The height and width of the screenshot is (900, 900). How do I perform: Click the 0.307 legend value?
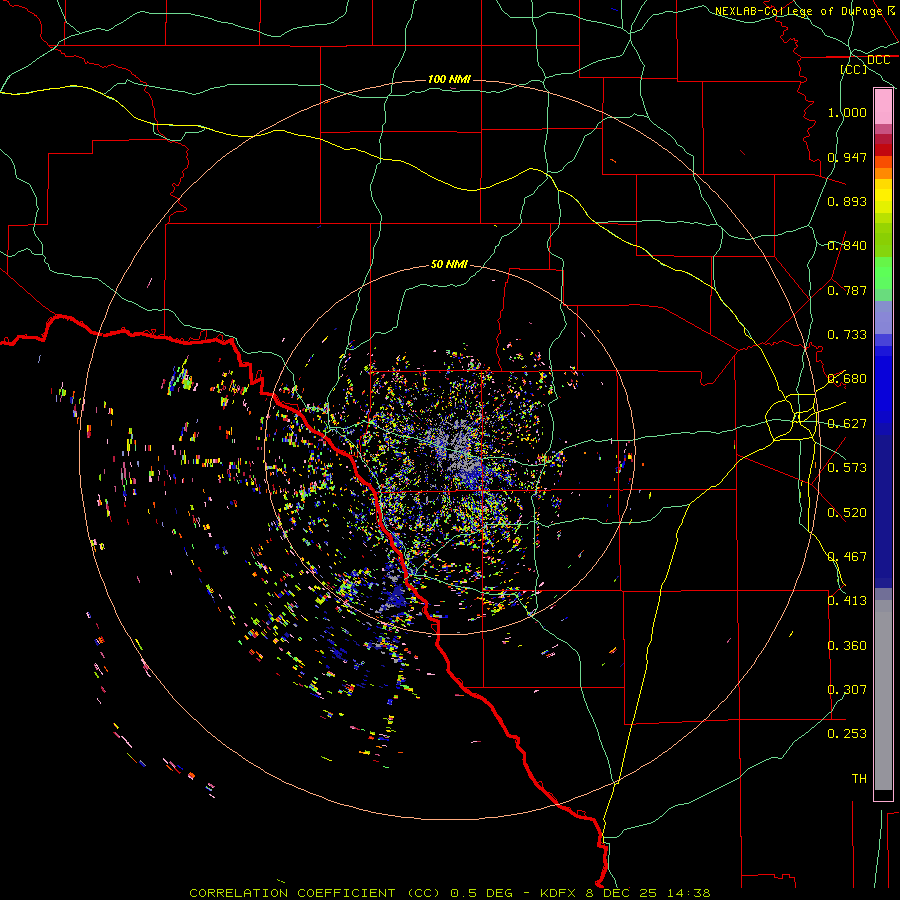[847, 690]
